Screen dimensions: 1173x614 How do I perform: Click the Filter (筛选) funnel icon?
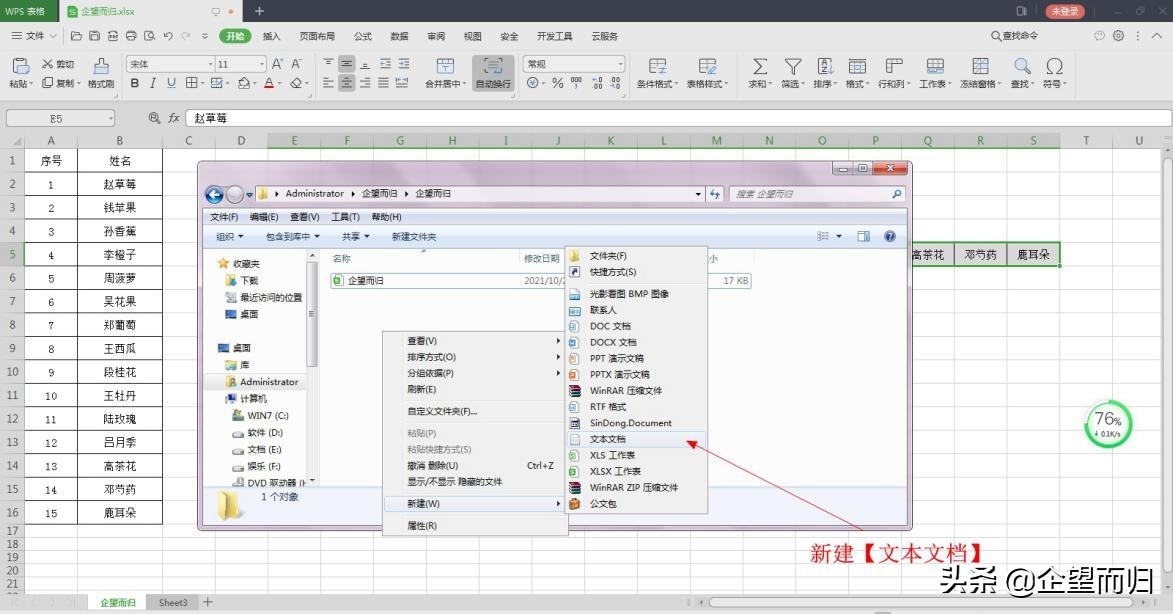pyautogui.click(x=792, y=66)
